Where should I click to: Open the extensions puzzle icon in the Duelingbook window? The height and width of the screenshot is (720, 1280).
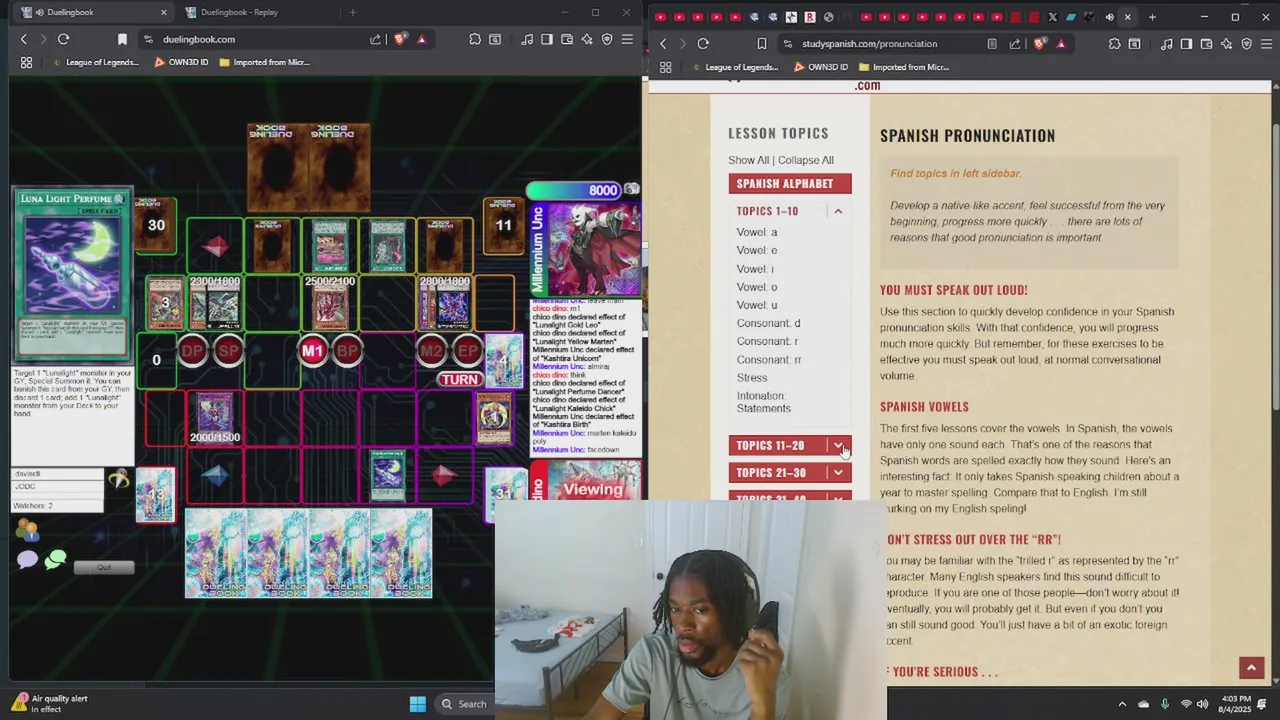475,39
